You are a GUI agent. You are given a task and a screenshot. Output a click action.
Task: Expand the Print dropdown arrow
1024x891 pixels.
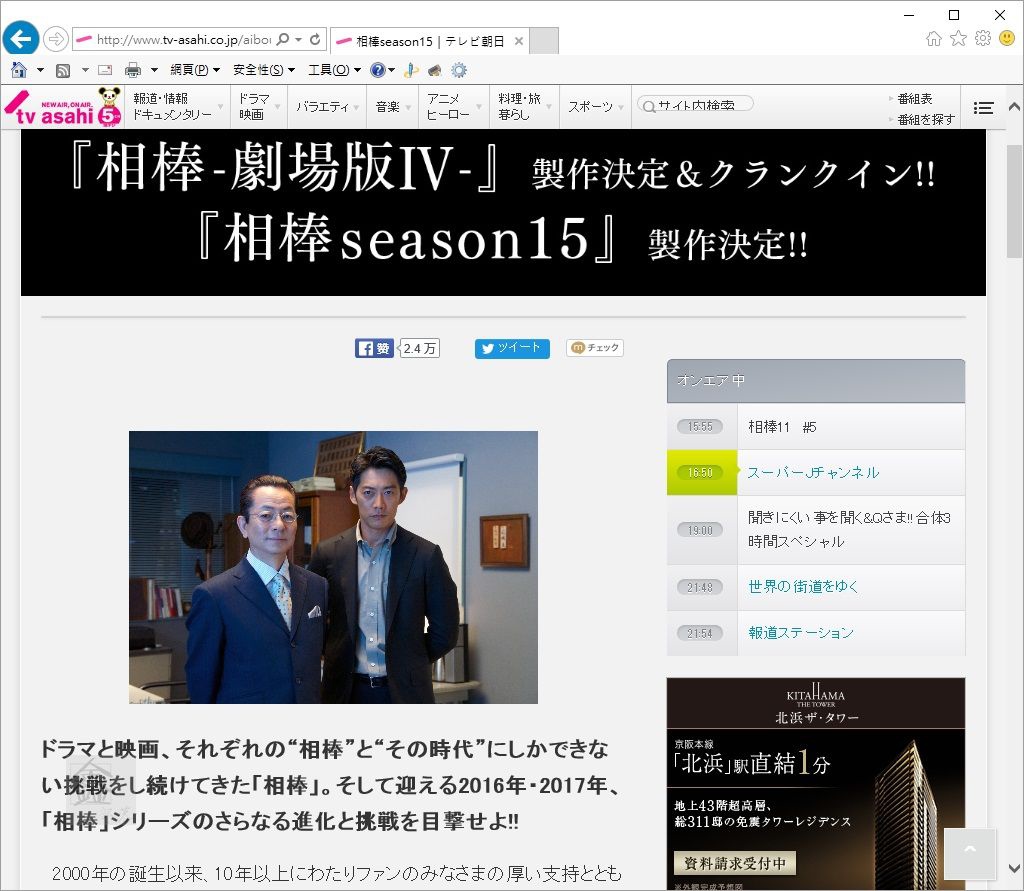tap(154, 70)
